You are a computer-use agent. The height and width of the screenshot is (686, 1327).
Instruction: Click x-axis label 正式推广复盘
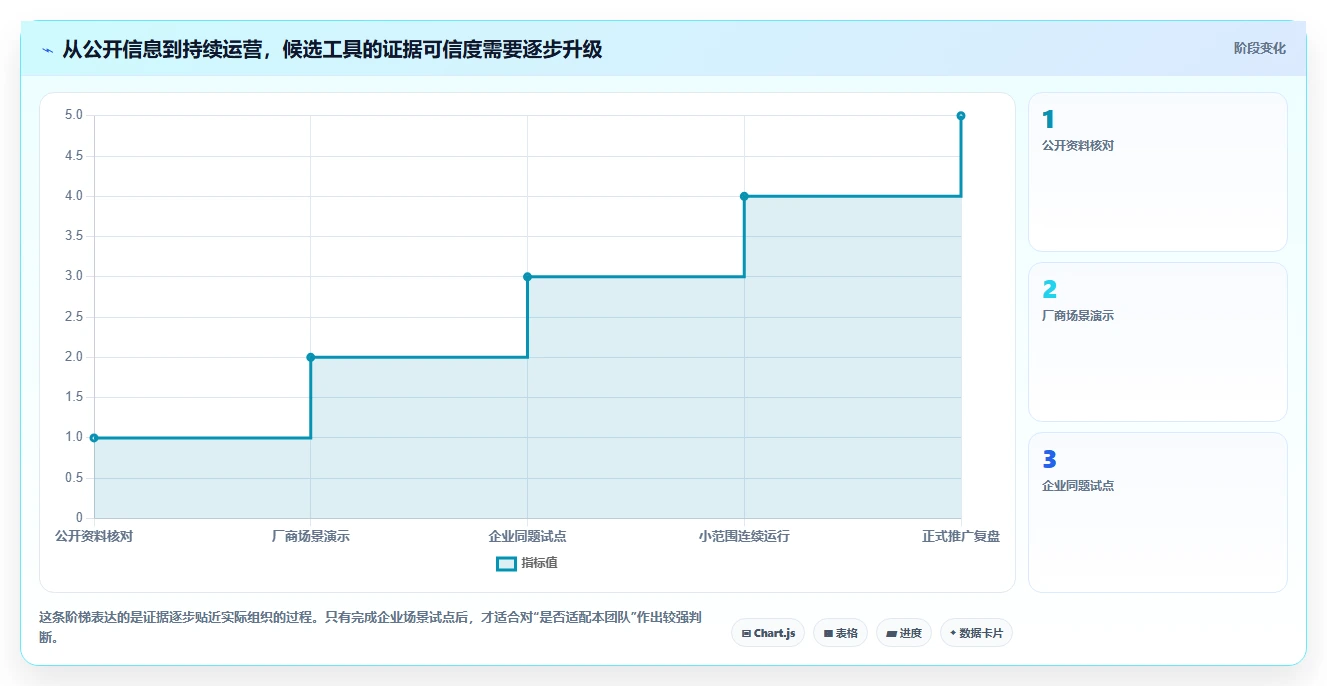(961, 536)
